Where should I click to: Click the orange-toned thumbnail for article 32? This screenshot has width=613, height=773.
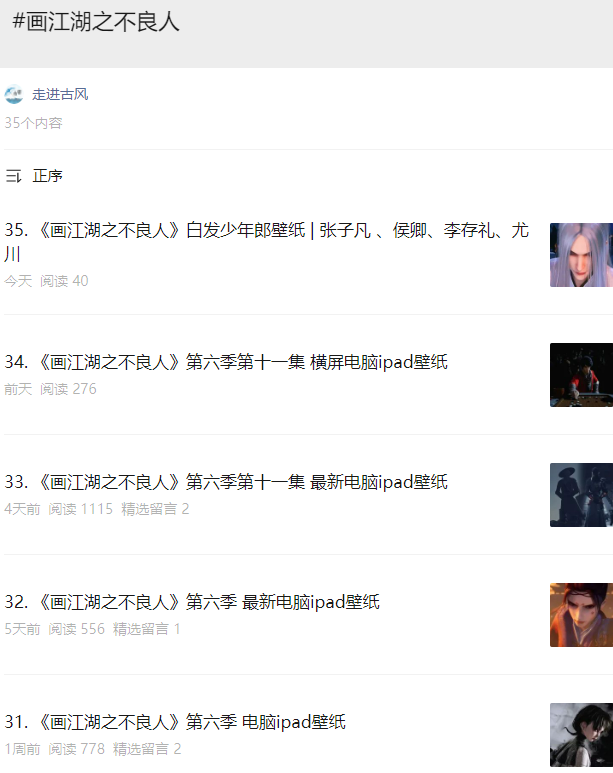point(581,615)
